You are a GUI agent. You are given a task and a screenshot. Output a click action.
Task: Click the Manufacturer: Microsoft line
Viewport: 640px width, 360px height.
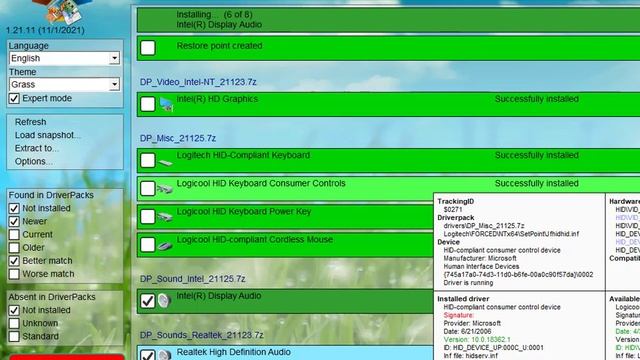480,258
